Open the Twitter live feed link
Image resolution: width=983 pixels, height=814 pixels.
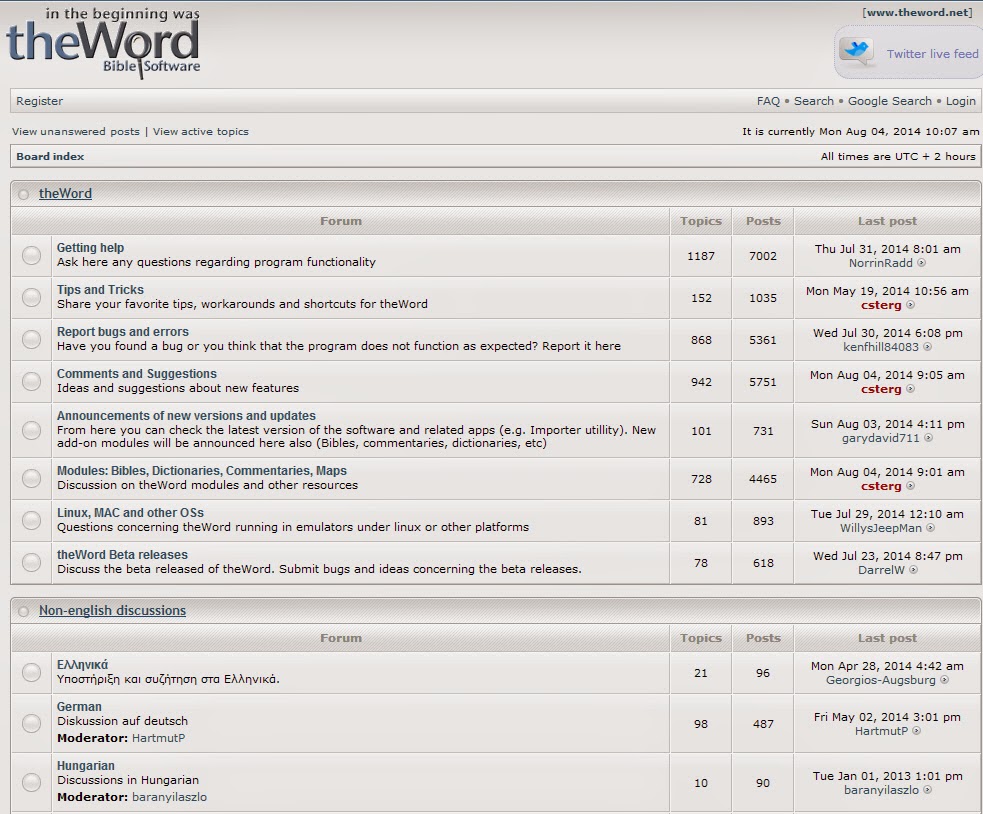(x=932, y=54)
